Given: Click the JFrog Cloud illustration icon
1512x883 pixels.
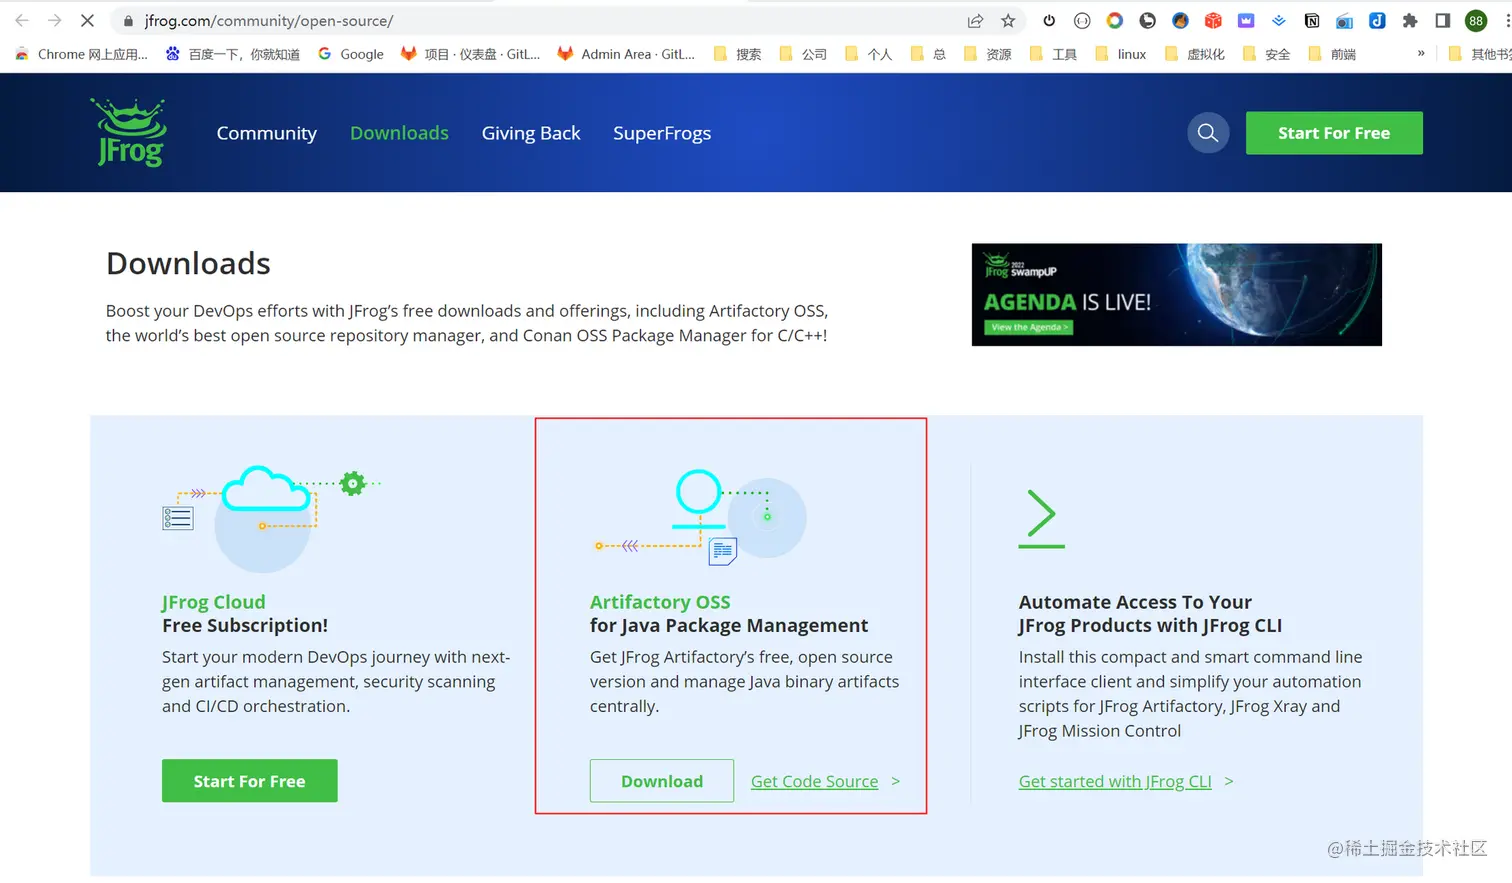Looking at the screenshot, I should click(271, 518).
